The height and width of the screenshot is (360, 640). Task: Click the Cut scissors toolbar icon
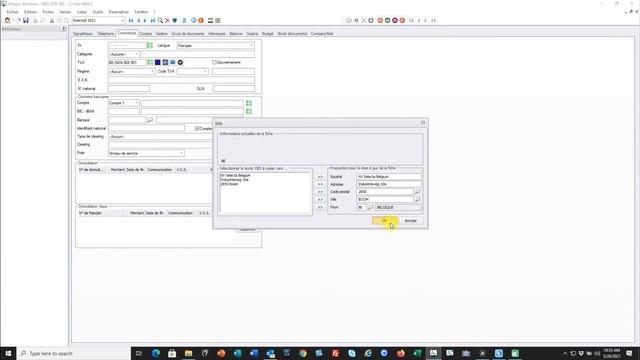pos(52,20)
